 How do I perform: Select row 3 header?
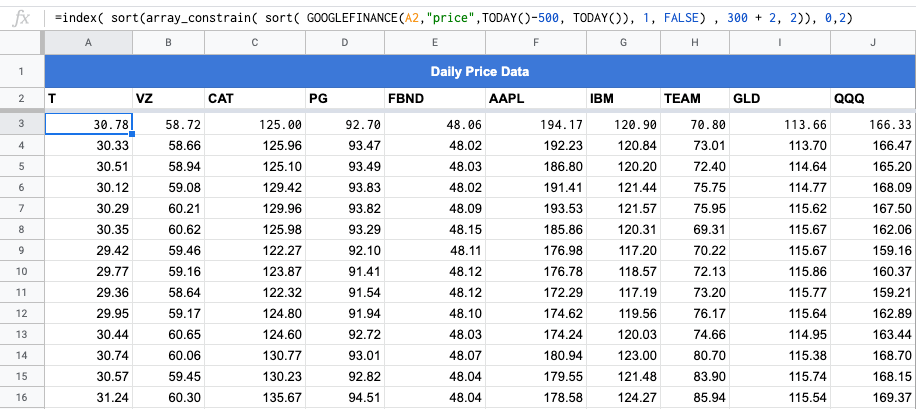pos(22,124)
